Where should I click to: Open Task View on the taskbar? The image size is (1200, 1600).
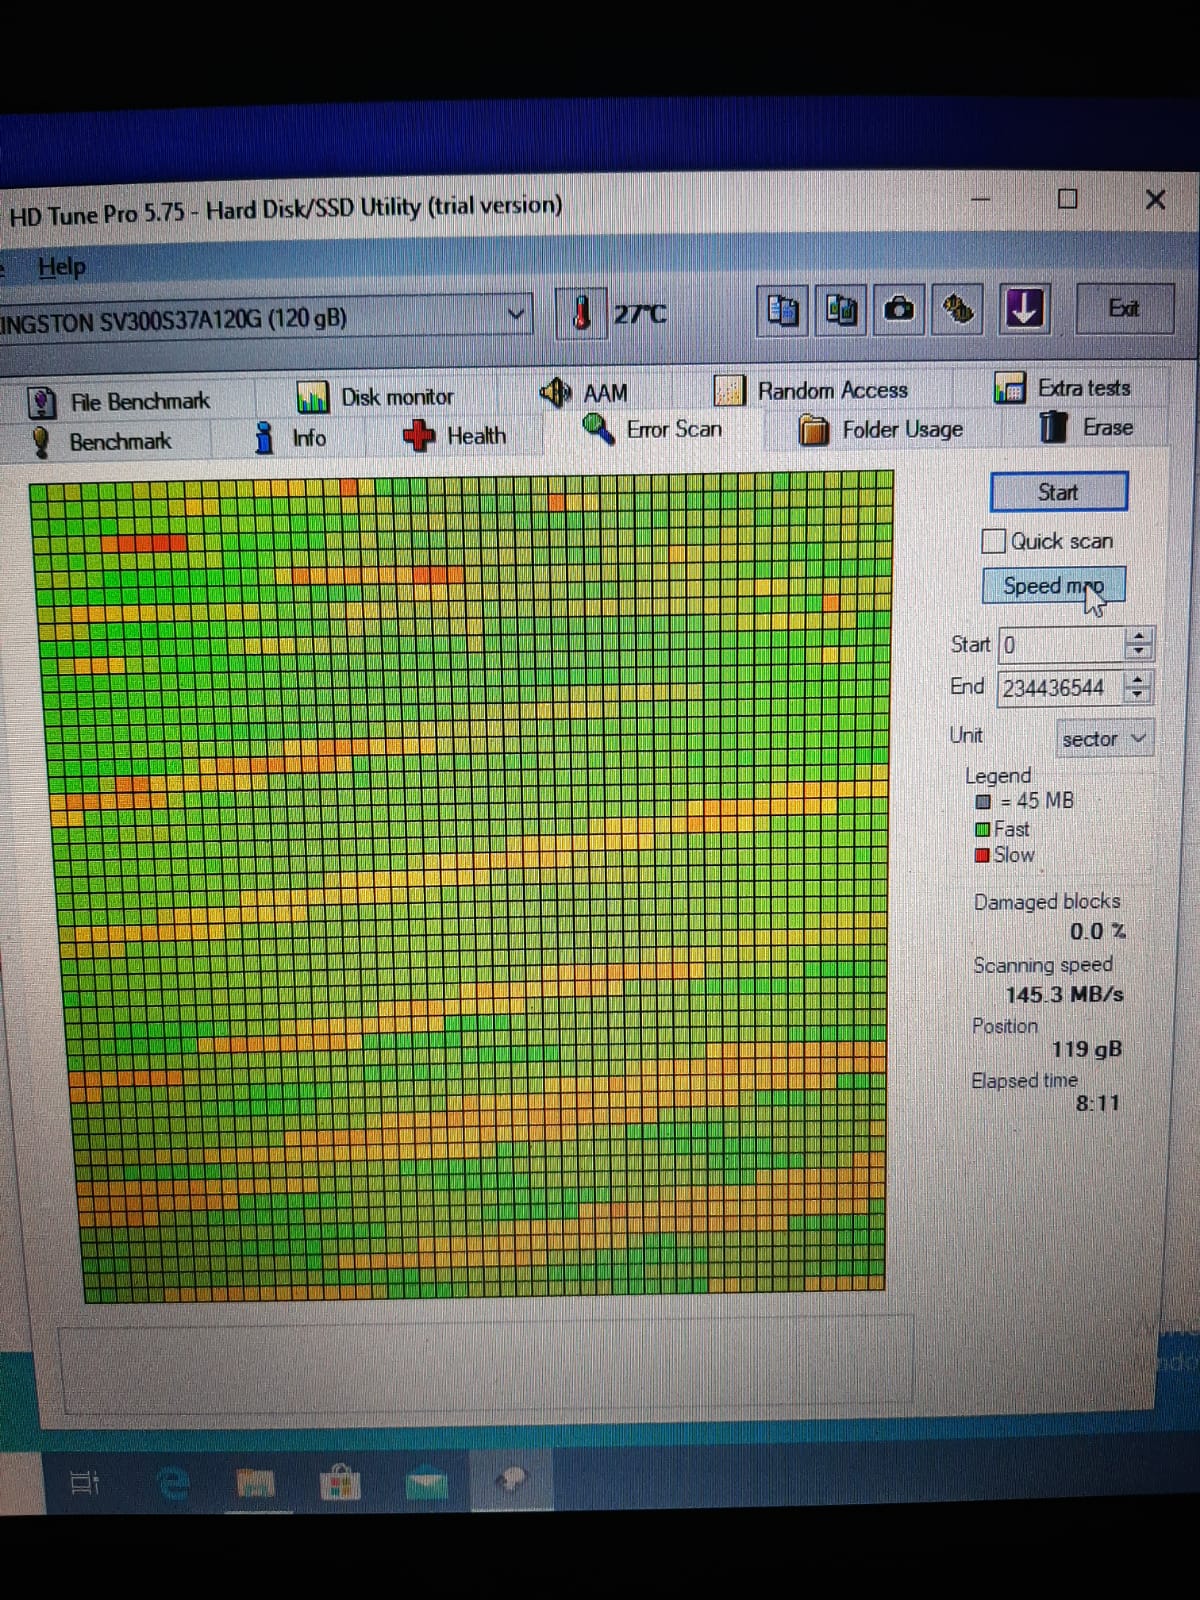click(84, 1483)
